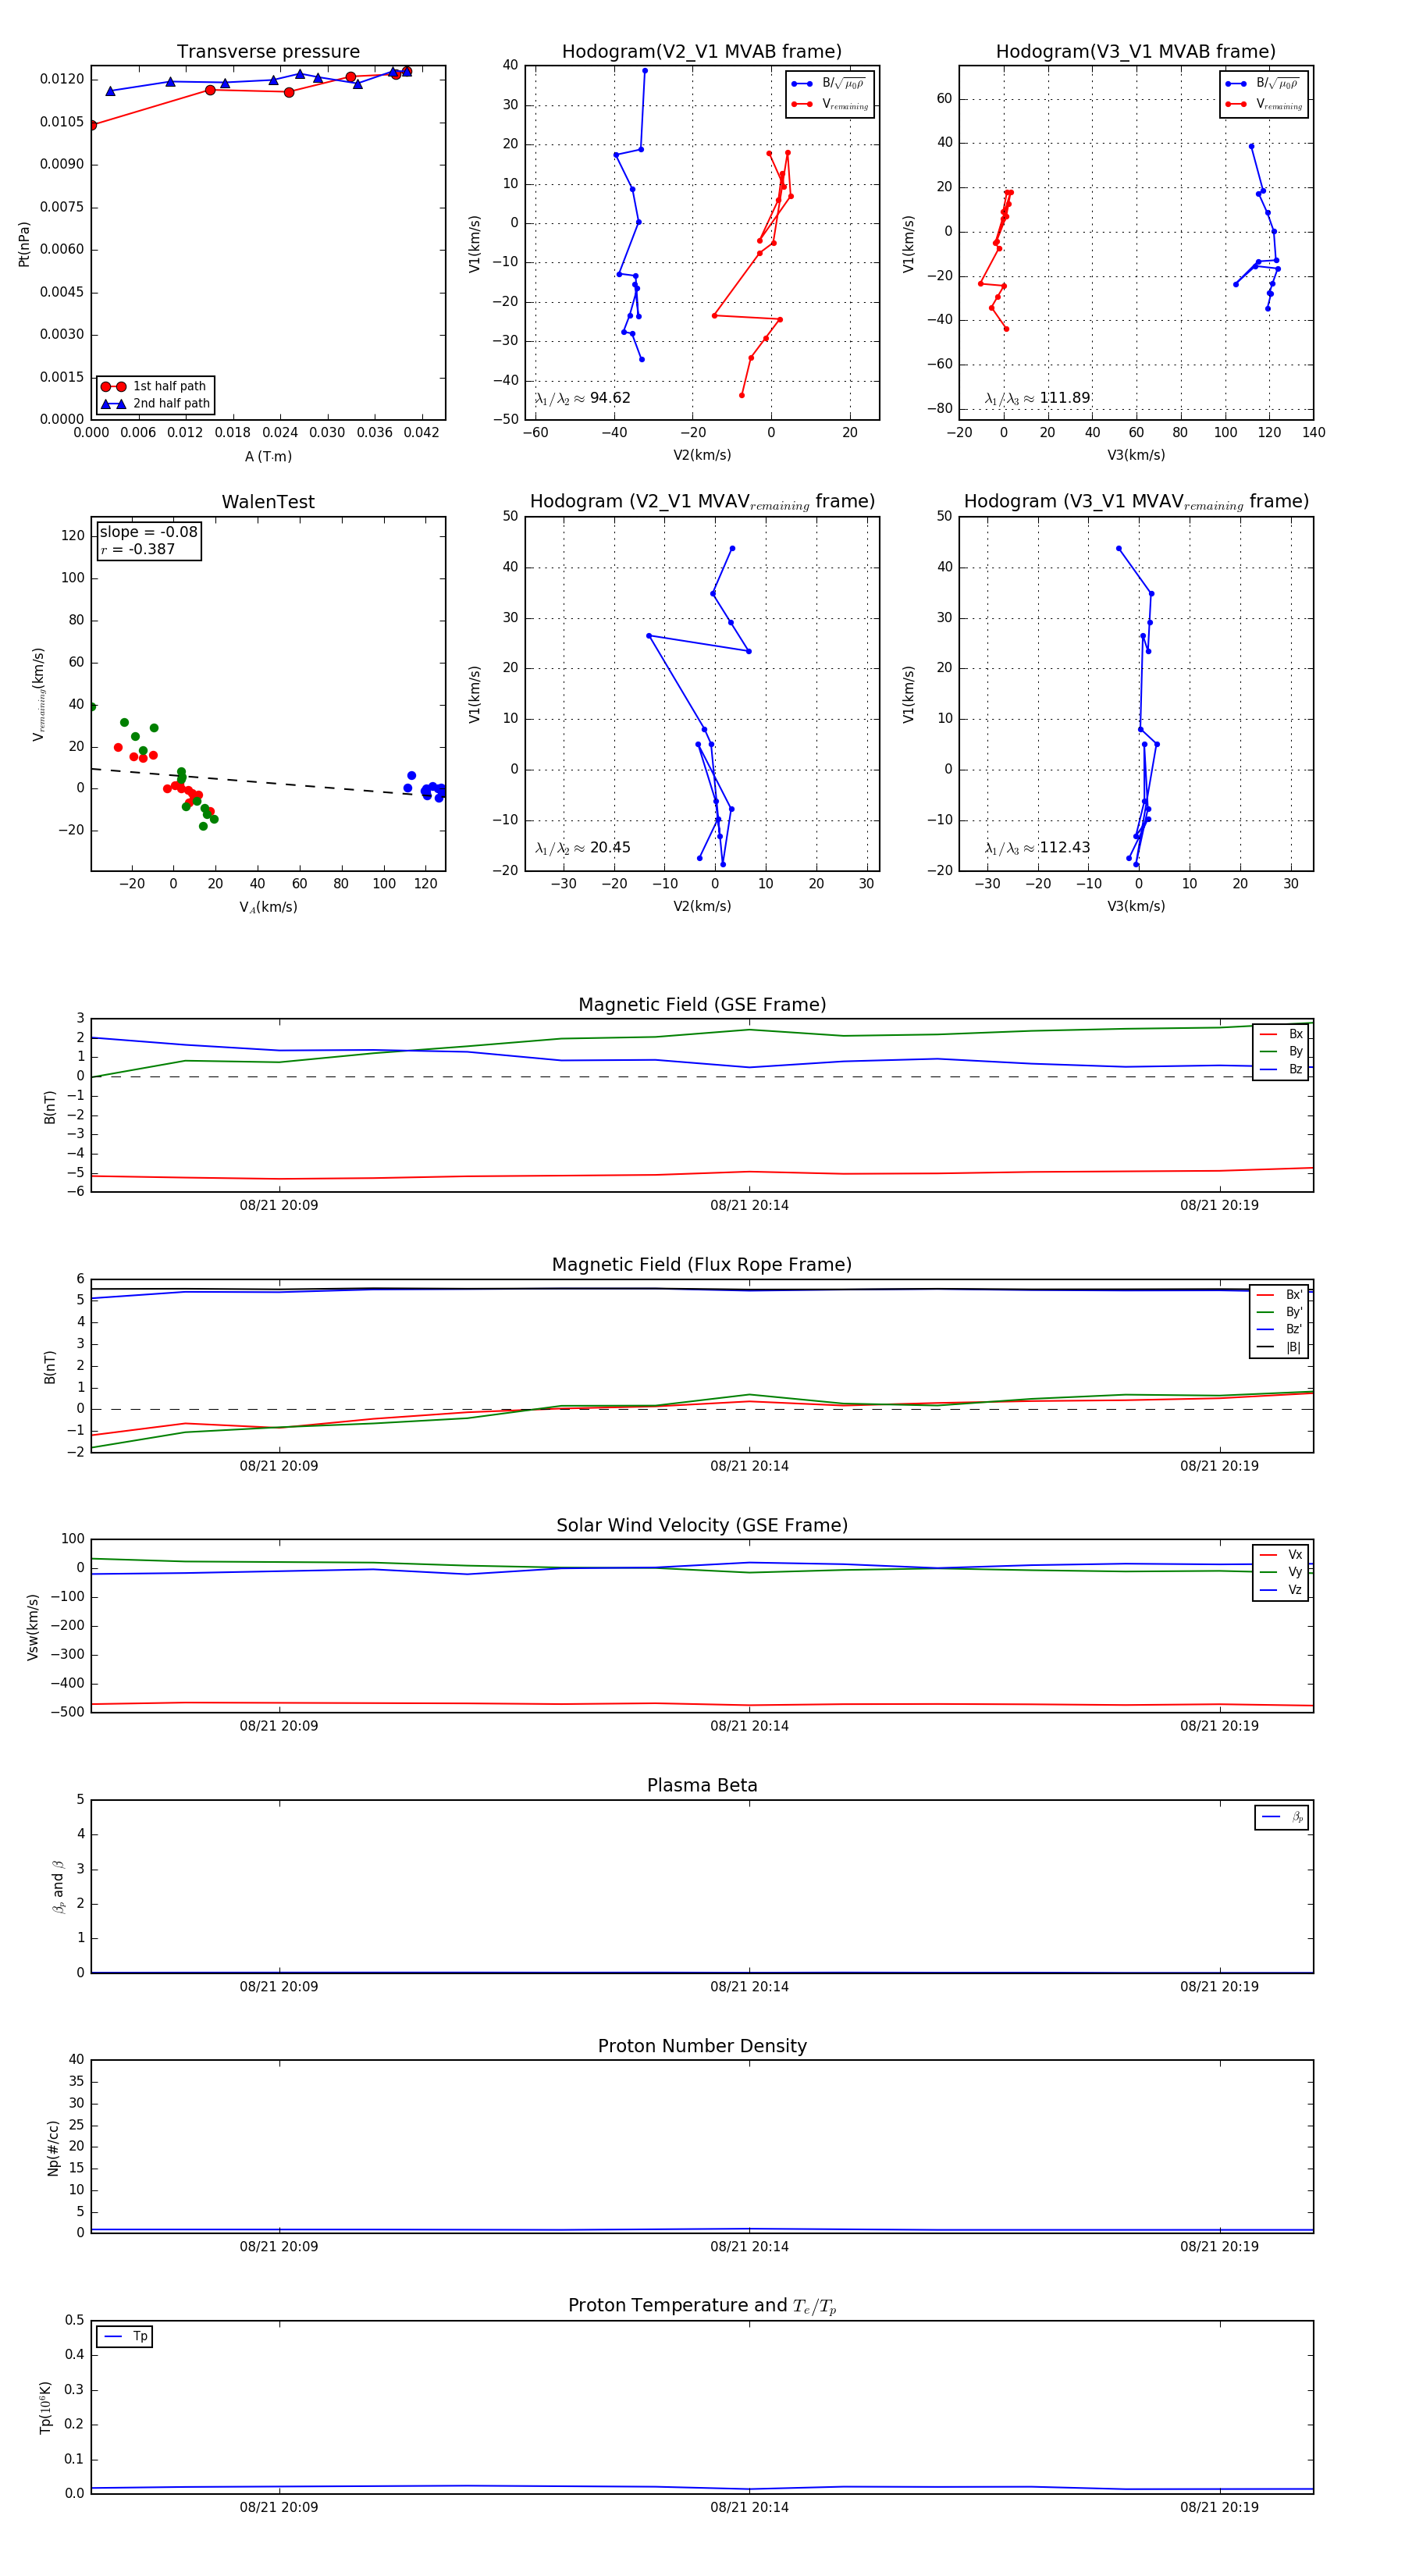Image resolution: width=1405 pixels, height=2576 pixels.
Task: Select the '|B|' legend entry
Action: 1279,1347
